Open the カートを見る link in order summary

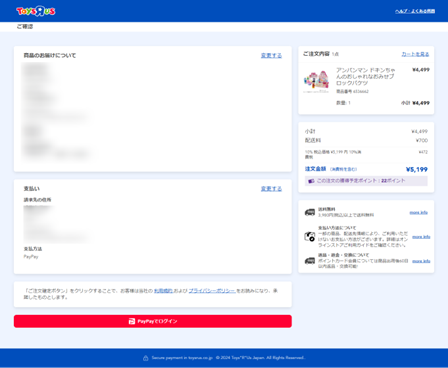(415, 54)
